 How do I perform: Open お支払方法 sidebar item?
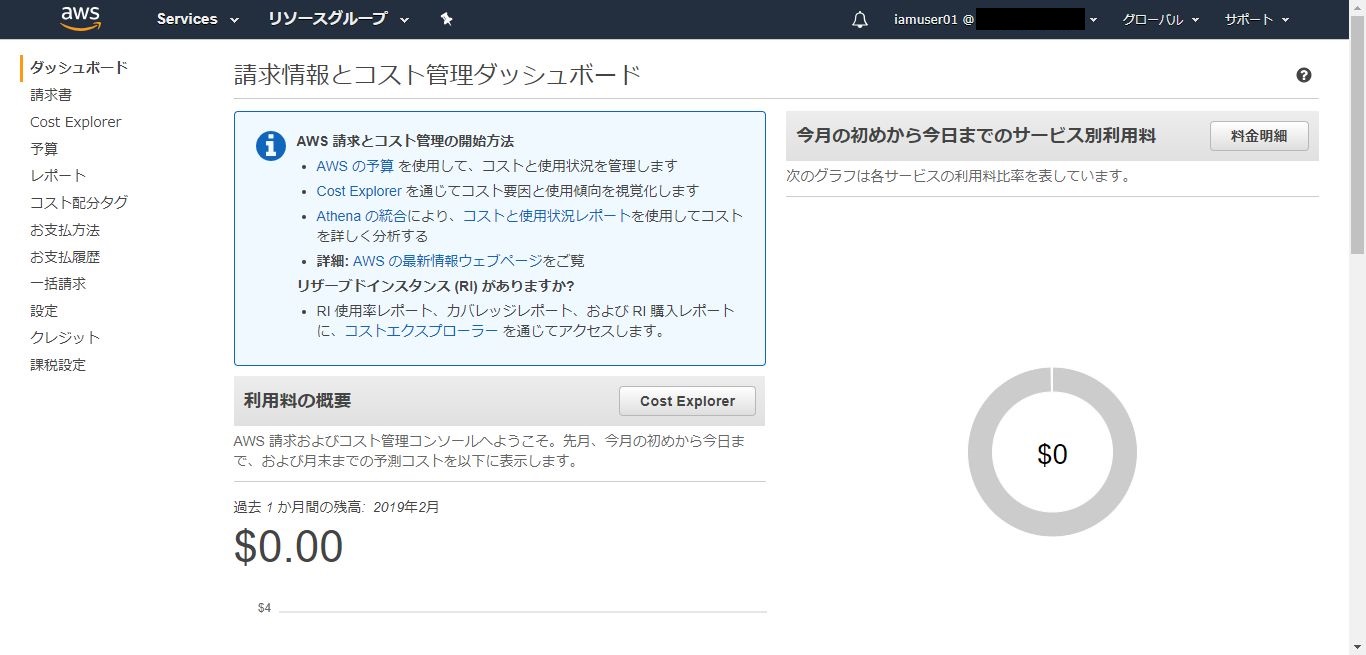coord(65,230)
